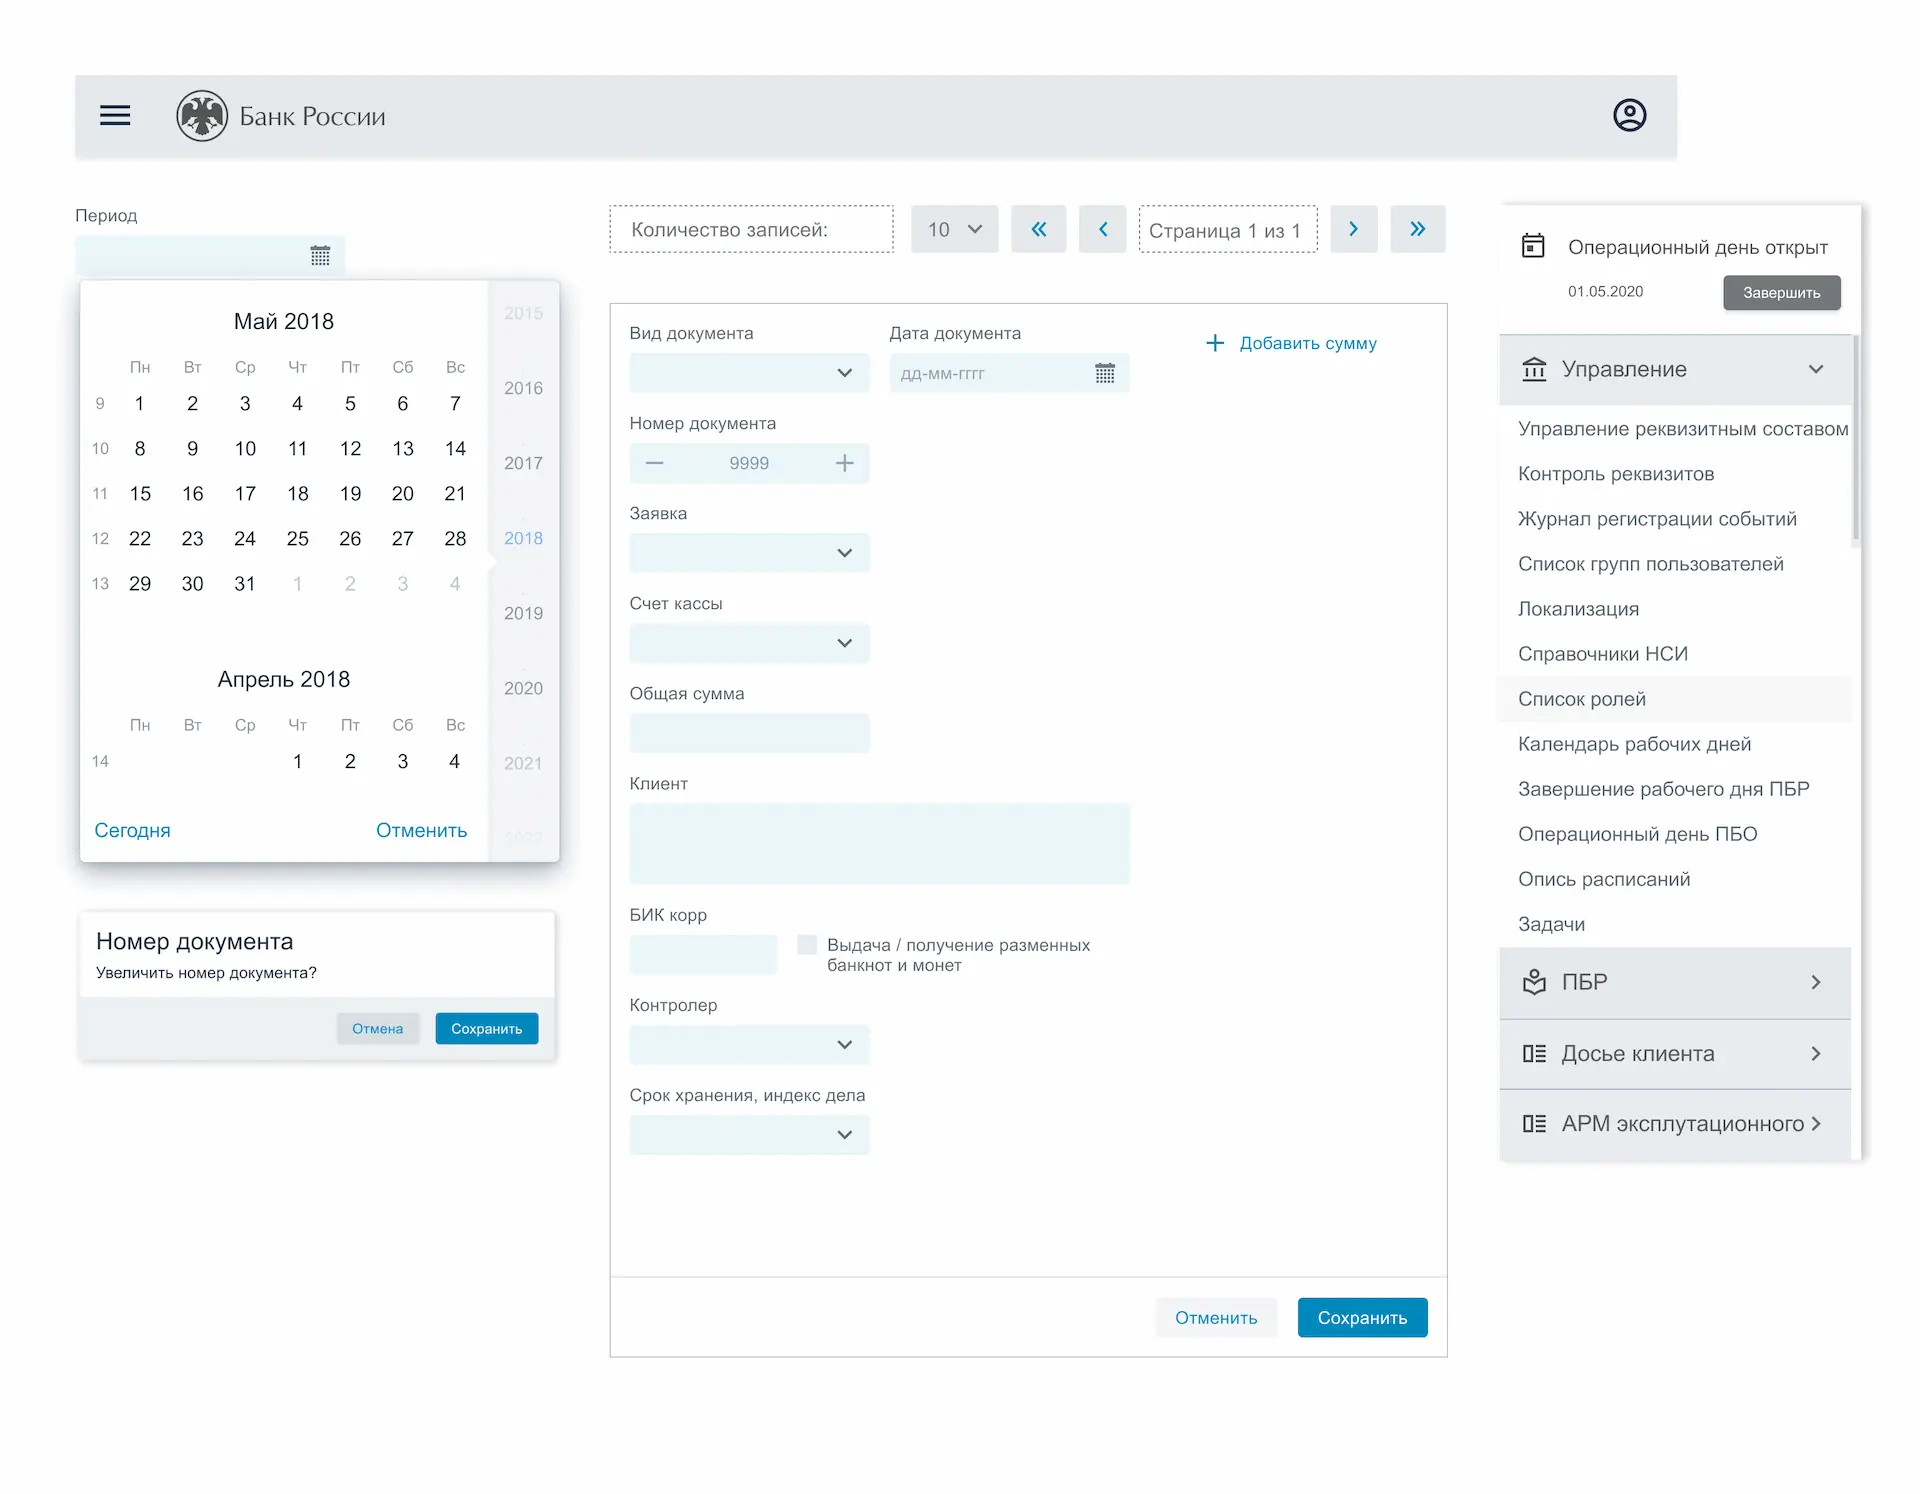Click Завершить operational day button
The width and height of the screenshot is (1920, 1494).
1781,293
